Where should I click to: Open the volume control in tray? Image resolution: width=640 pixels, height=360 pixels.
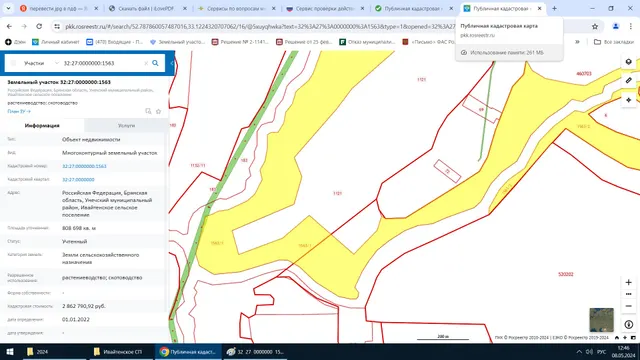589,351
